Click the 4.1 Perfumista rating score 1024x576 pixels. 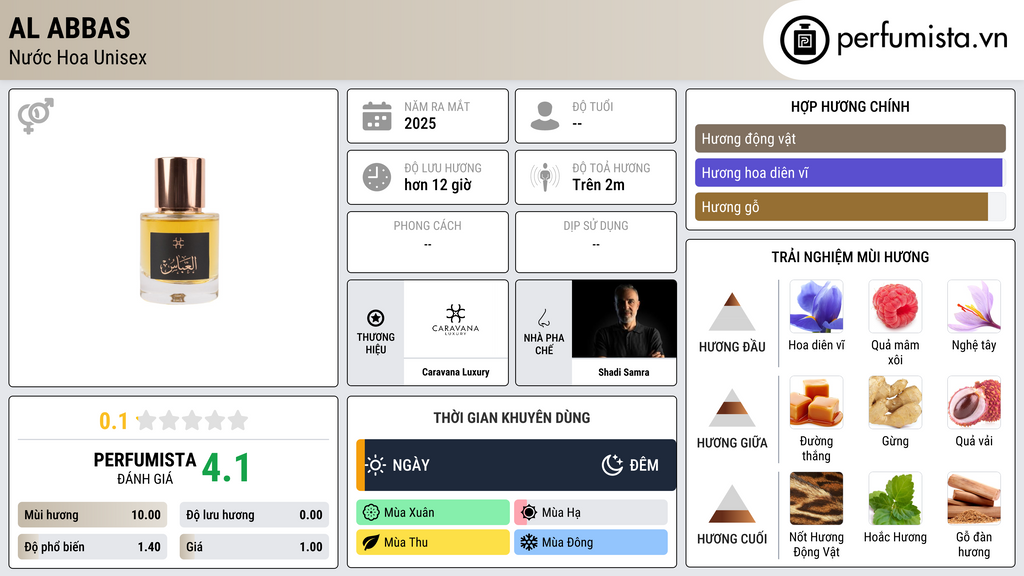click(225, 468)
